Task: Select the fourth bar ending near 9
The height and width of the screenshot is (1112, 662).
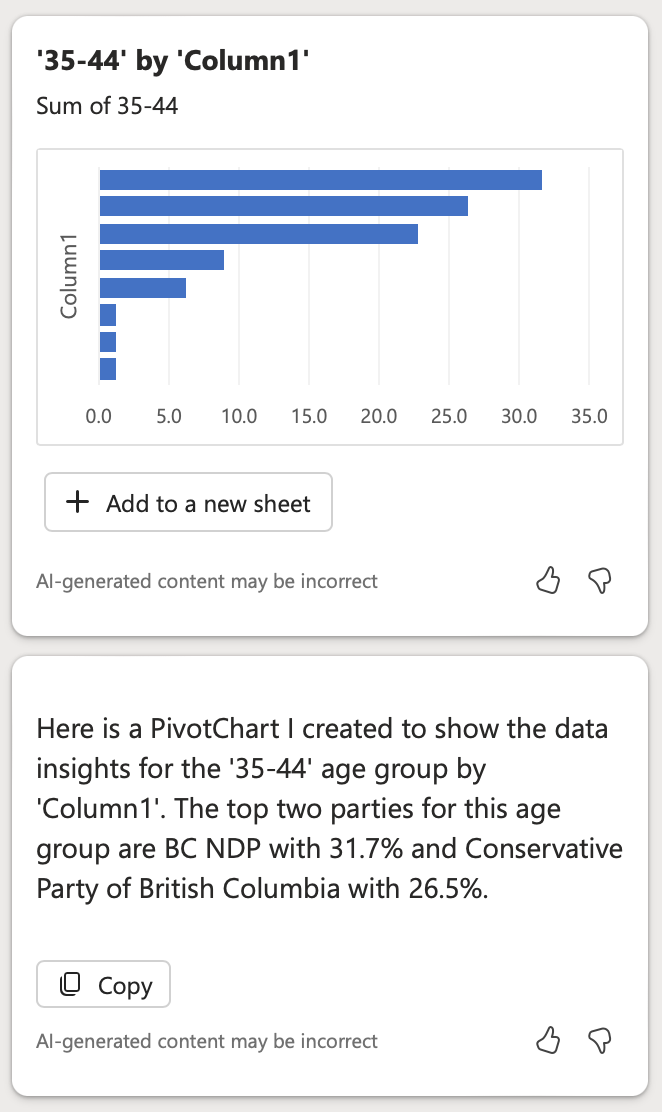Action: coord(162,260)
